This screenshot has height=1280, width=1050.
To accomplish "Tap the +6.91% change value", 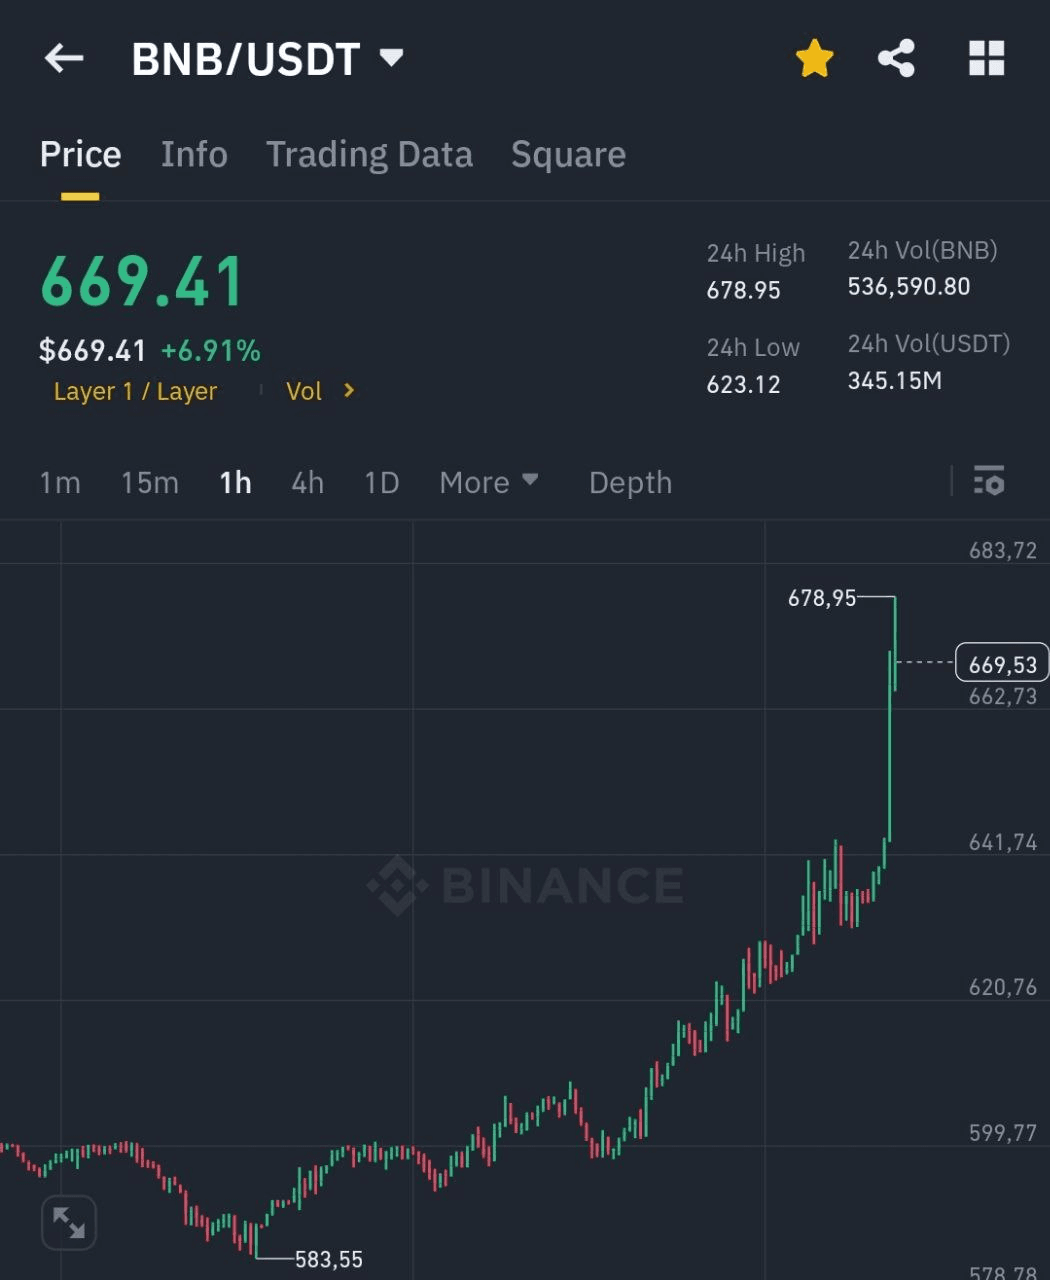I will (211, 351).
